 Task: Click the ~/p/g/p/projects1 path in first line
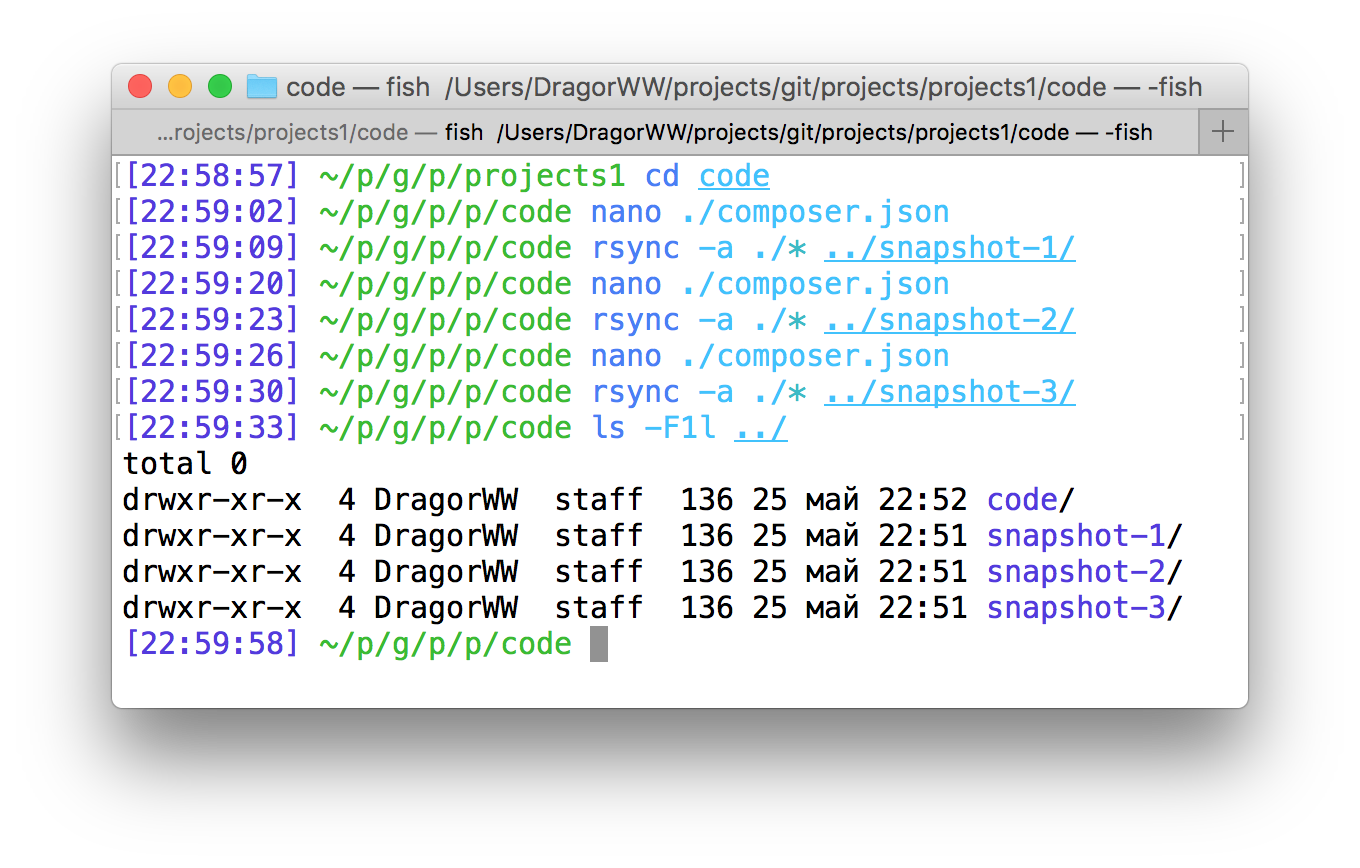tap(472, 176)
